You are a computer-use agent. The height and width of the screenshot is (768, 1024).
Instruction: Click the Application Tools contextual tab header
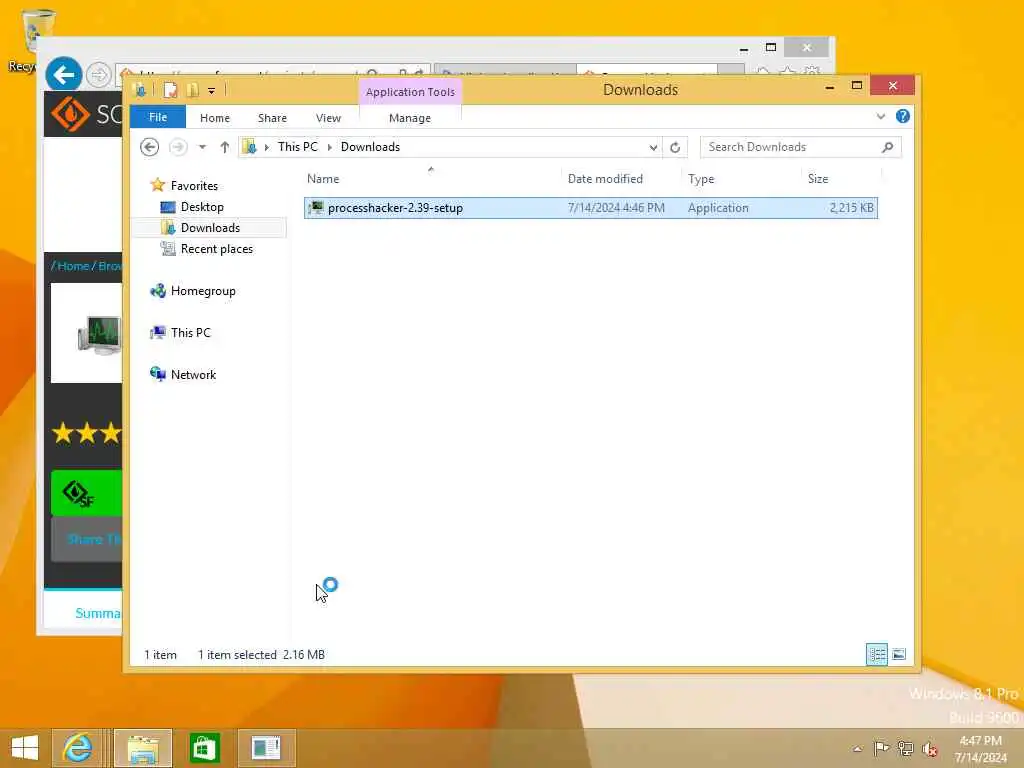(410, 92)
